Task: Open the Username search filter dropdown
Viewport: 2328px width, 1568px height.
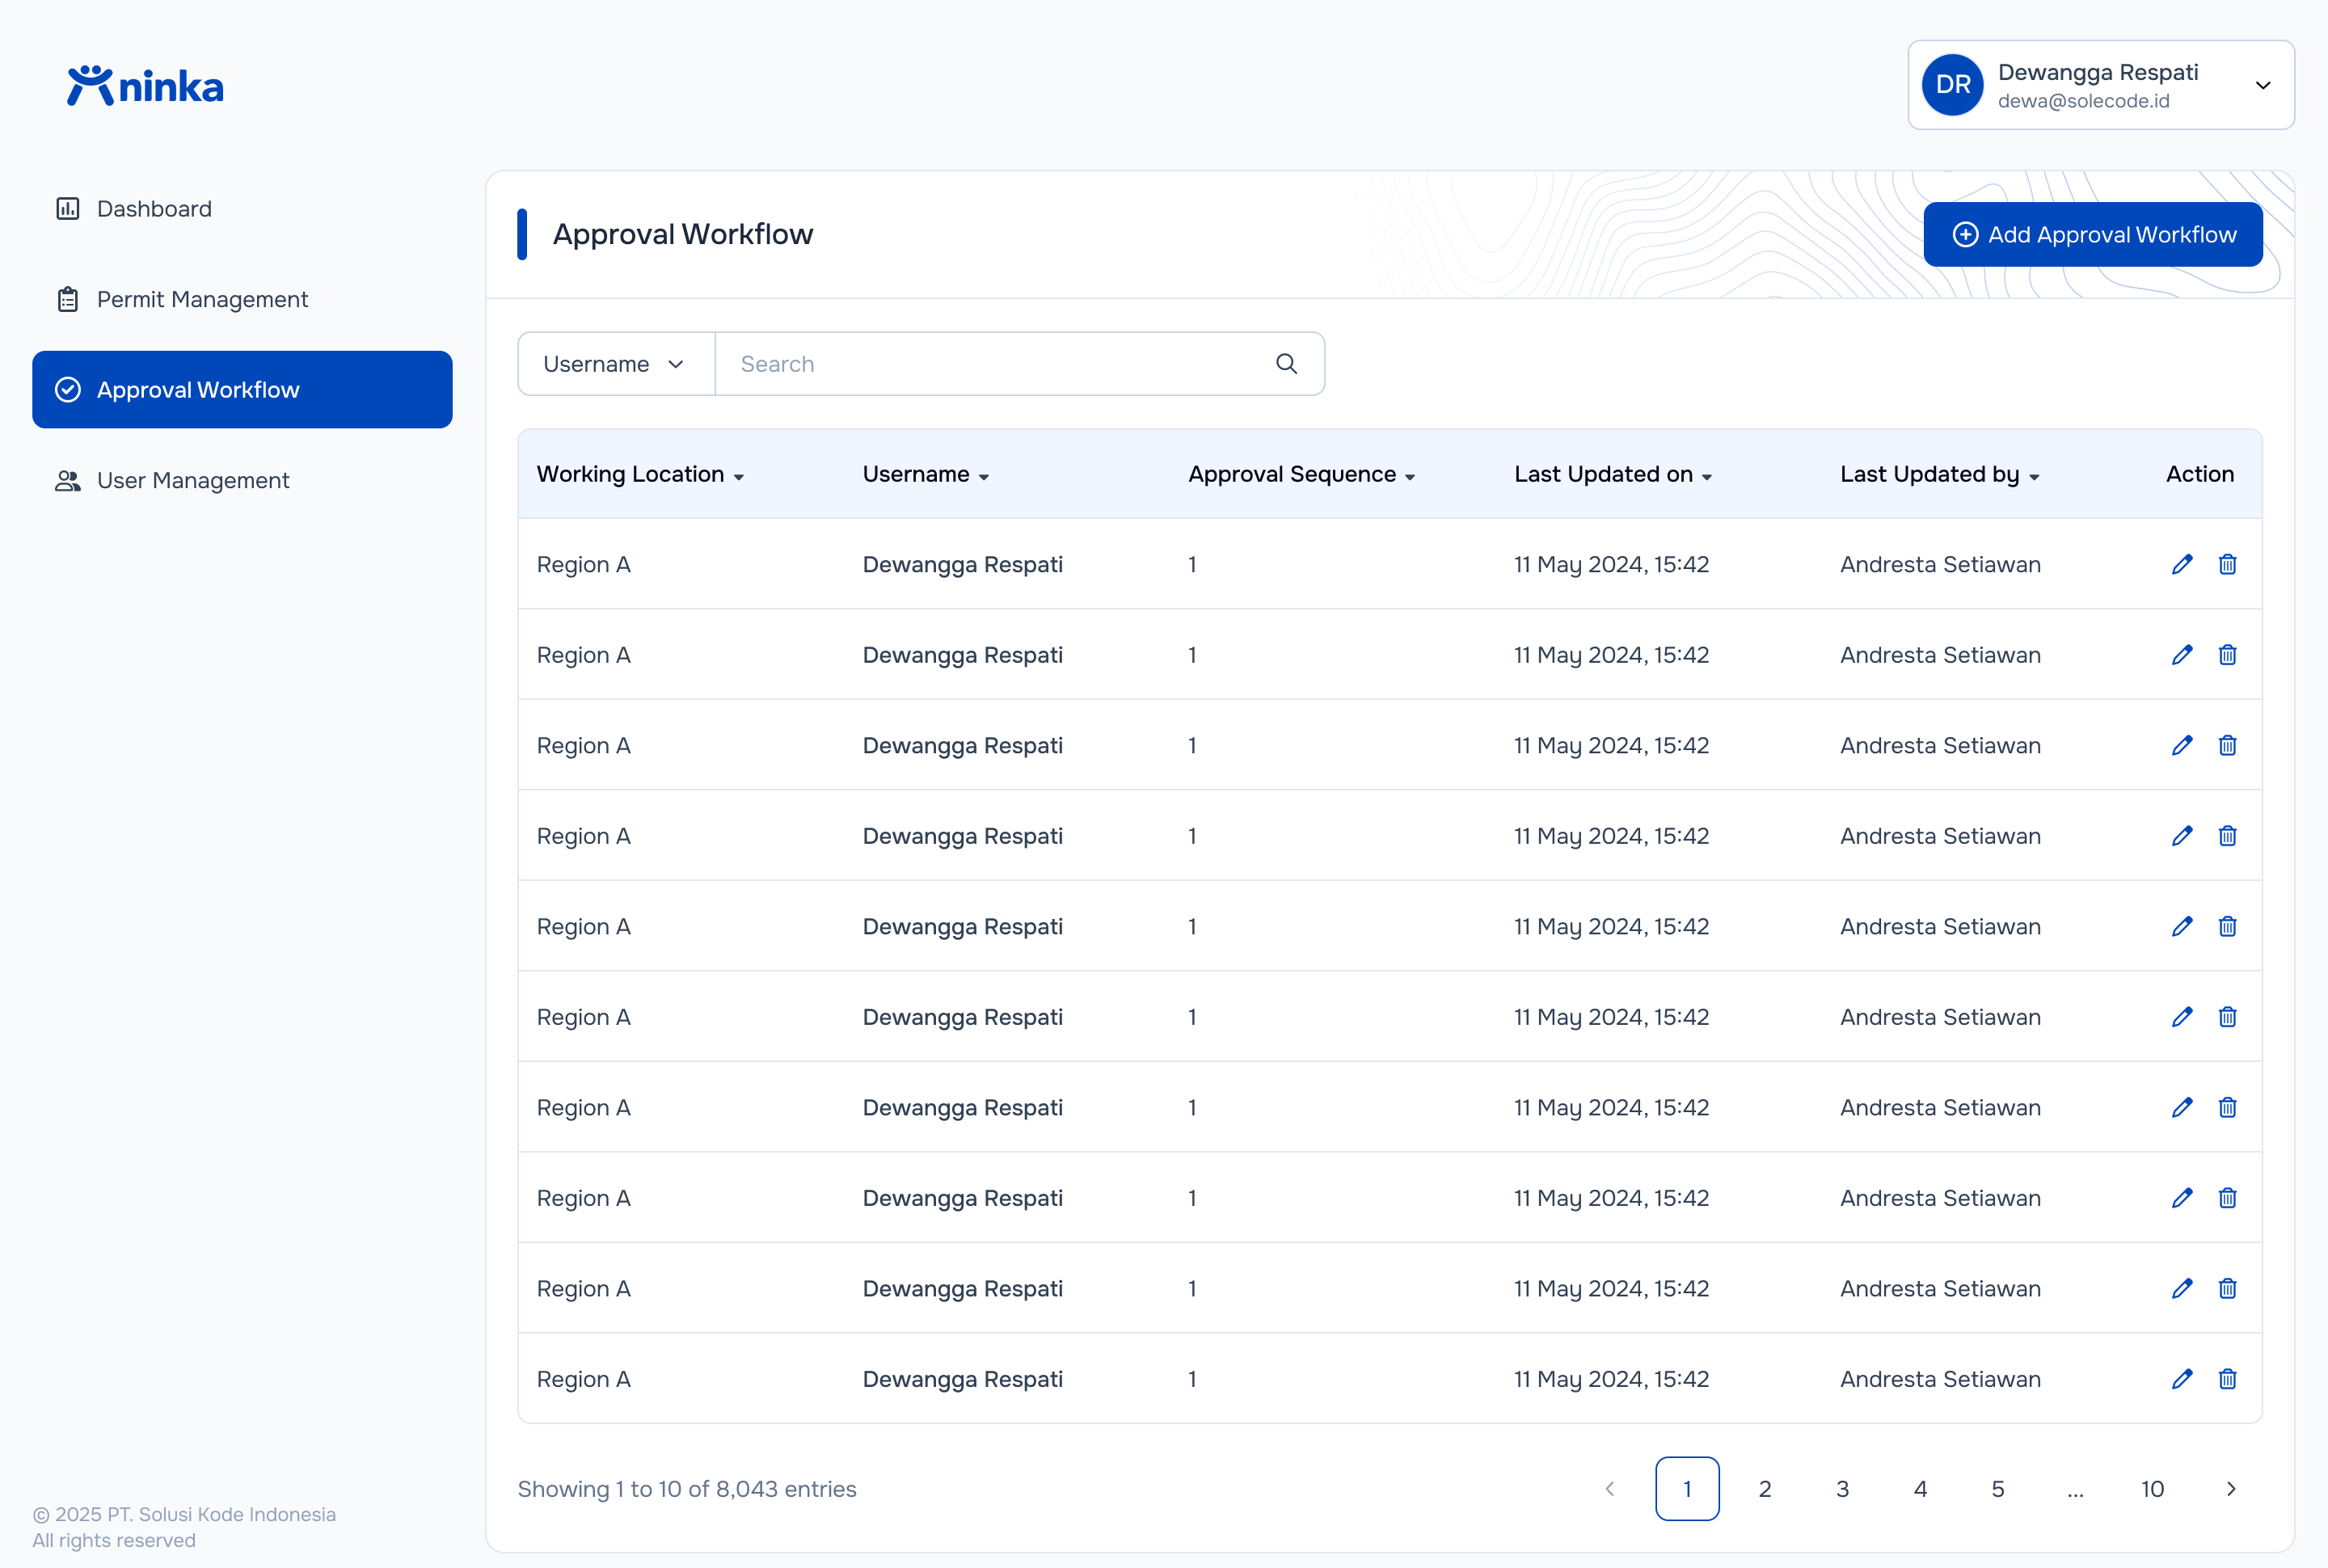Action: click(x=616, y=364)
